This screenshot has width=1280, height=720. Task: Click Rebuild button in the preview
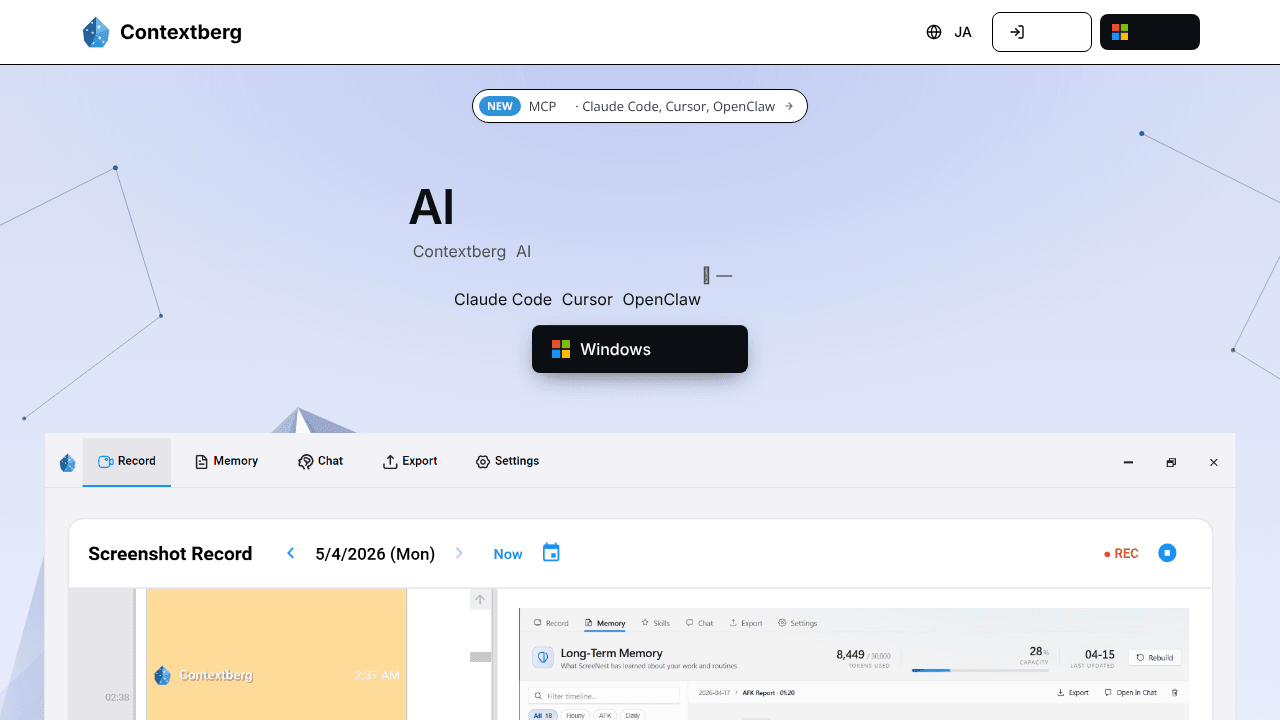coord(1154,657)
